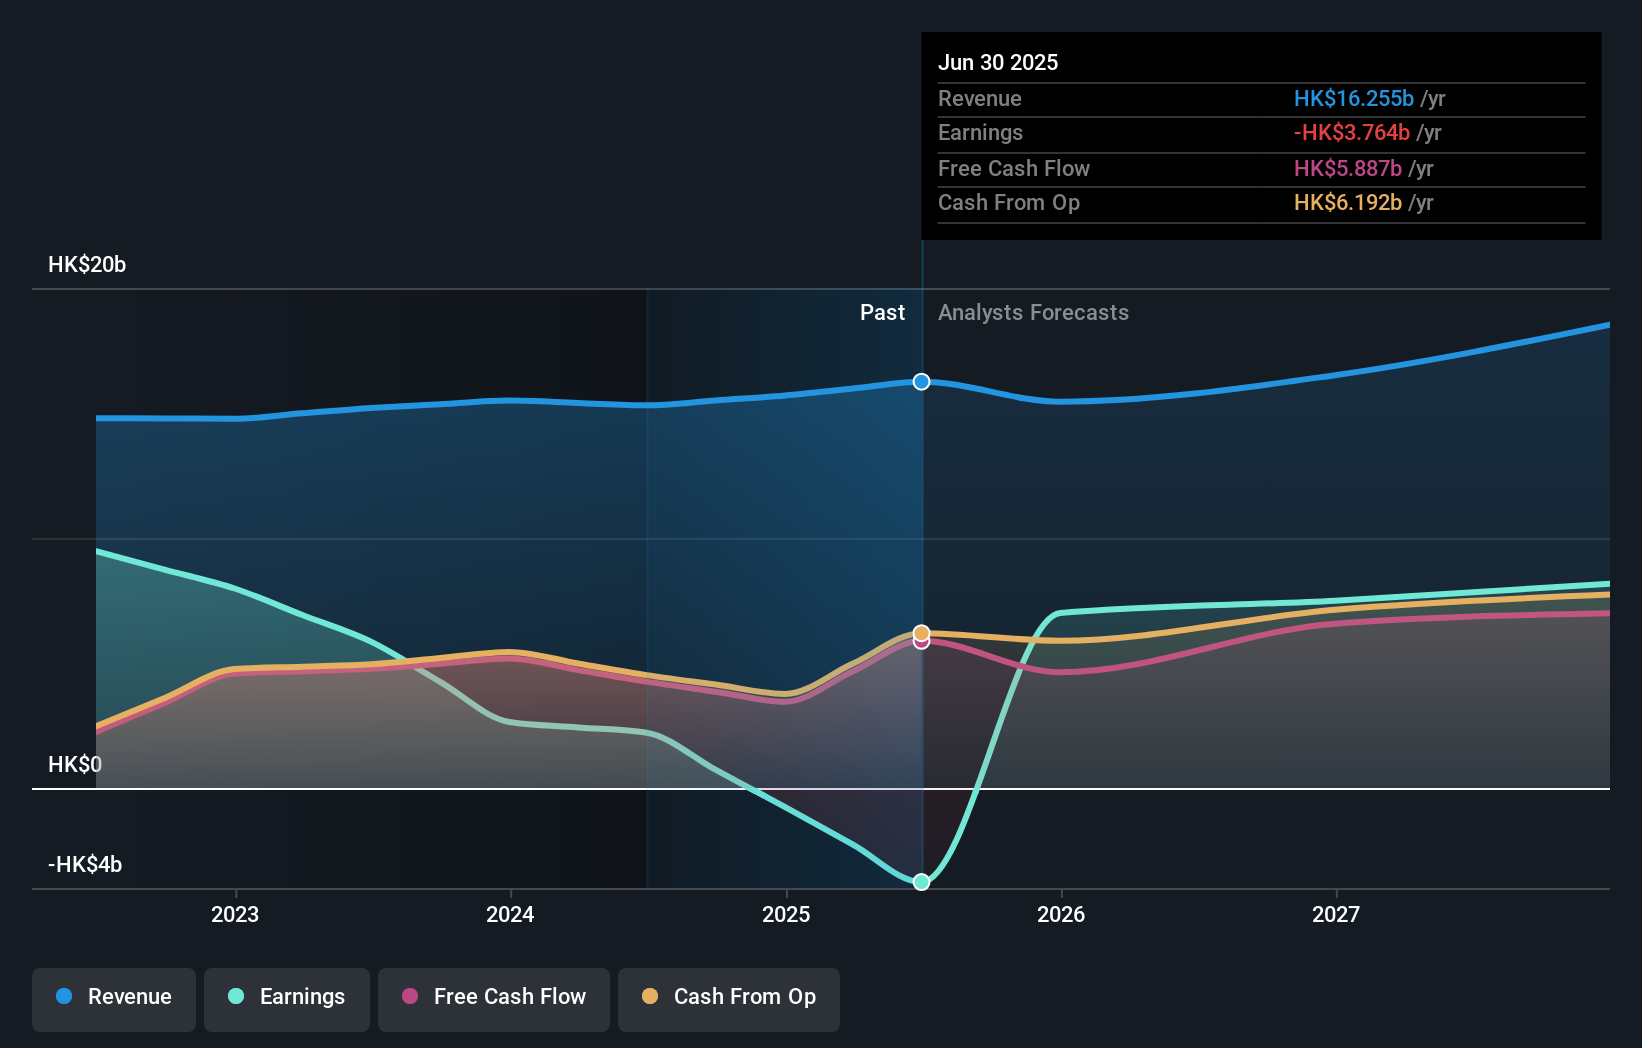Switch to the Past section of chart

coord(882,313)
